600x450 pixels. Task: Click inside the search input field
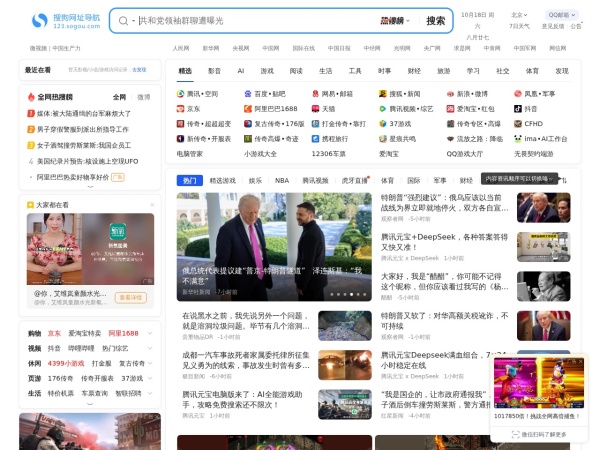point(256,21)
